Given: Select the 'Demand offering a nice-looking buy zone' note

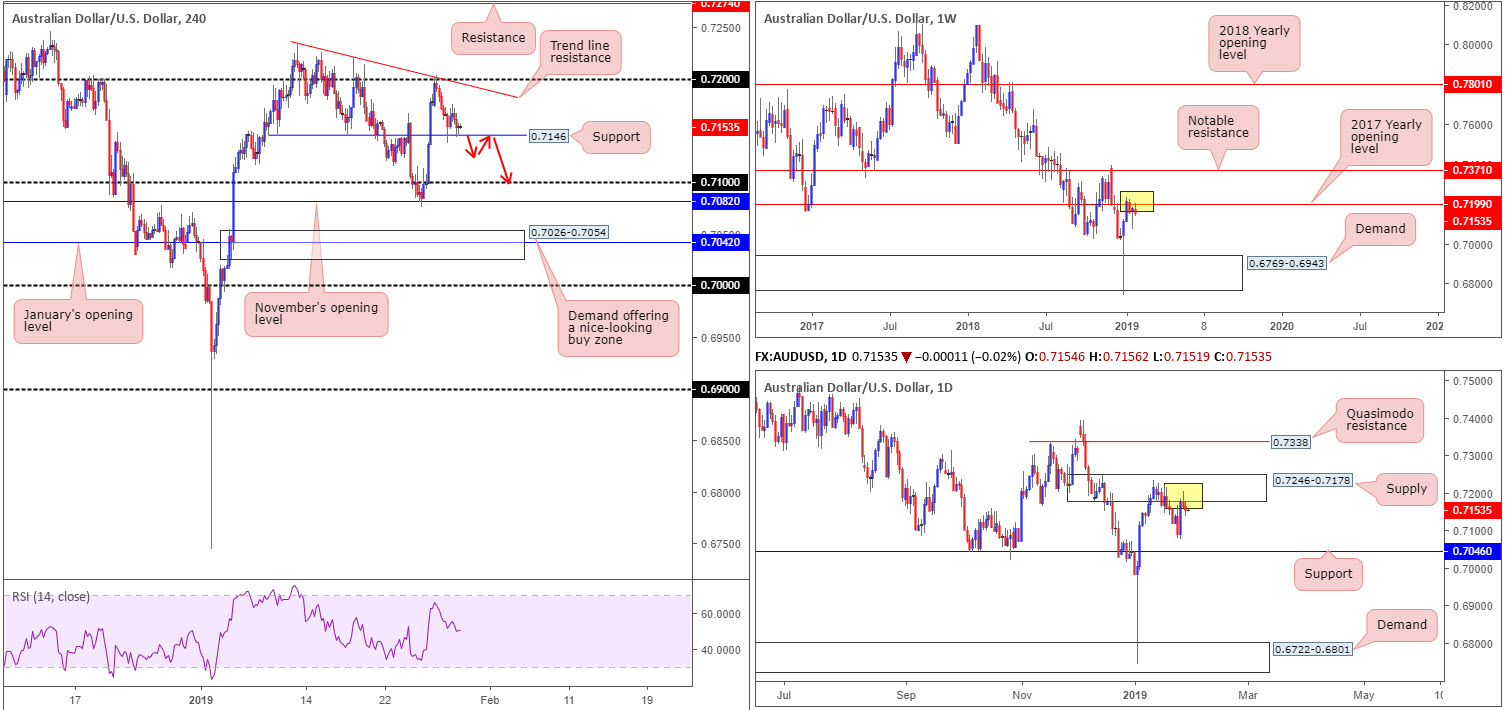Looking at the screenshot, I should 619,330.
